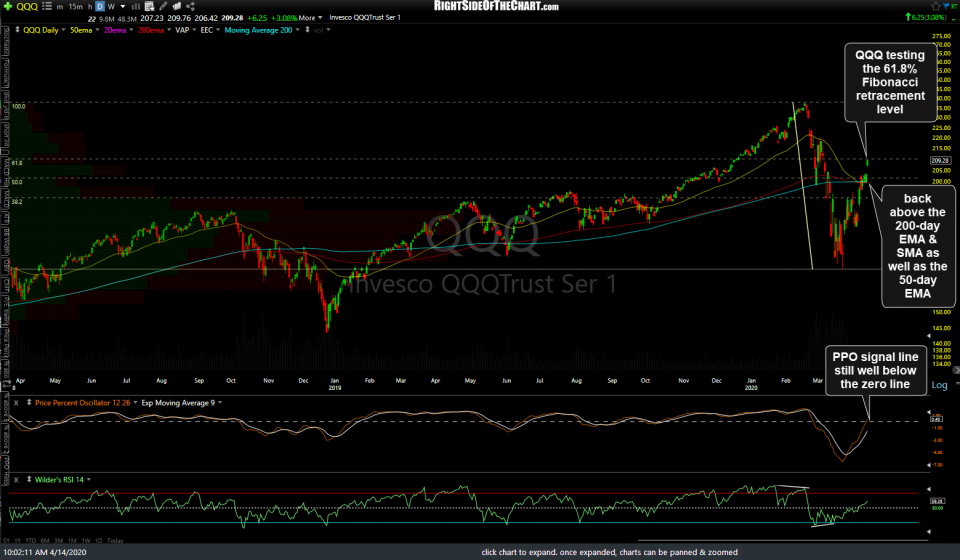The width and height of the screenshot is (960, 560).
Task: Click the blue flag icon at top right
Action: pos(946,6)
